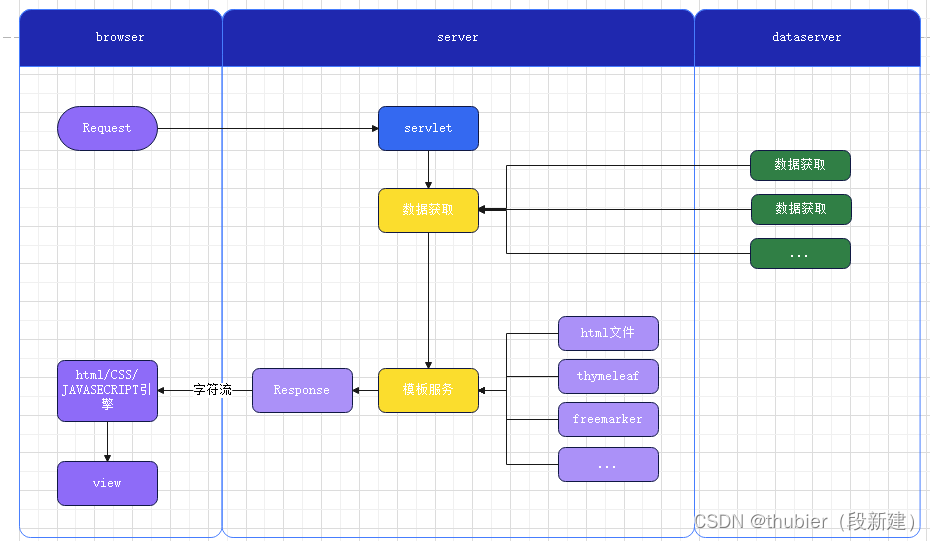Viewport: 930px width, 541px height.
Task: Select green 数据获取 node with bold arrow
Action: pos(800,209)
